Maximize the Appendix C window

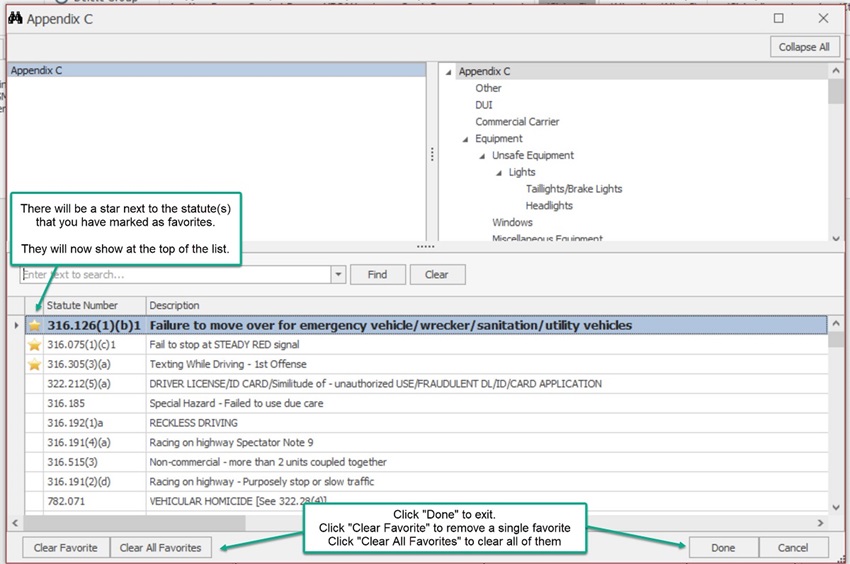point(779,18)
